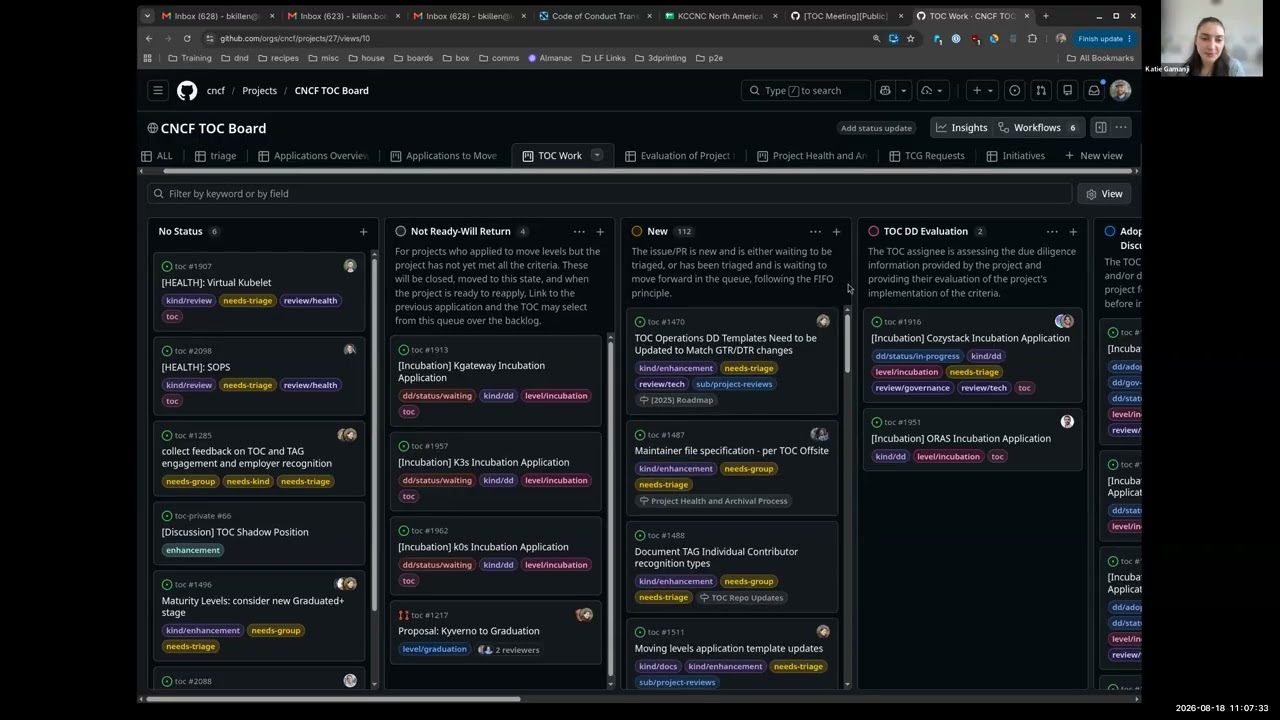Go to GitHub home via Octocat logo

pos(187,91)
